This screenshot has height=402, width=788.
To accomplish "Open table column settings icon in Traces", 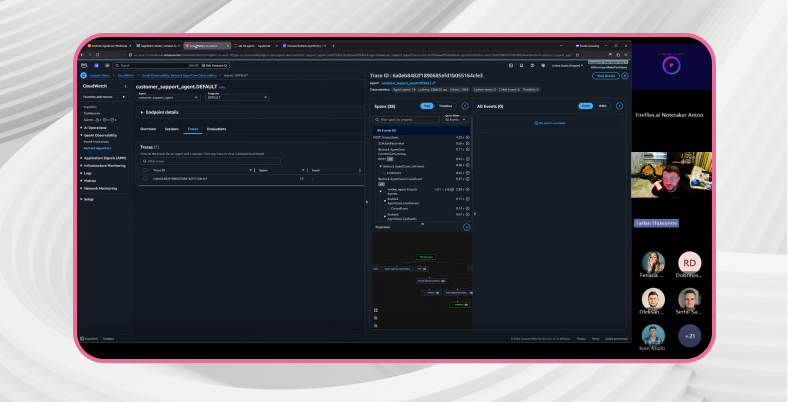I will [360, 170].
